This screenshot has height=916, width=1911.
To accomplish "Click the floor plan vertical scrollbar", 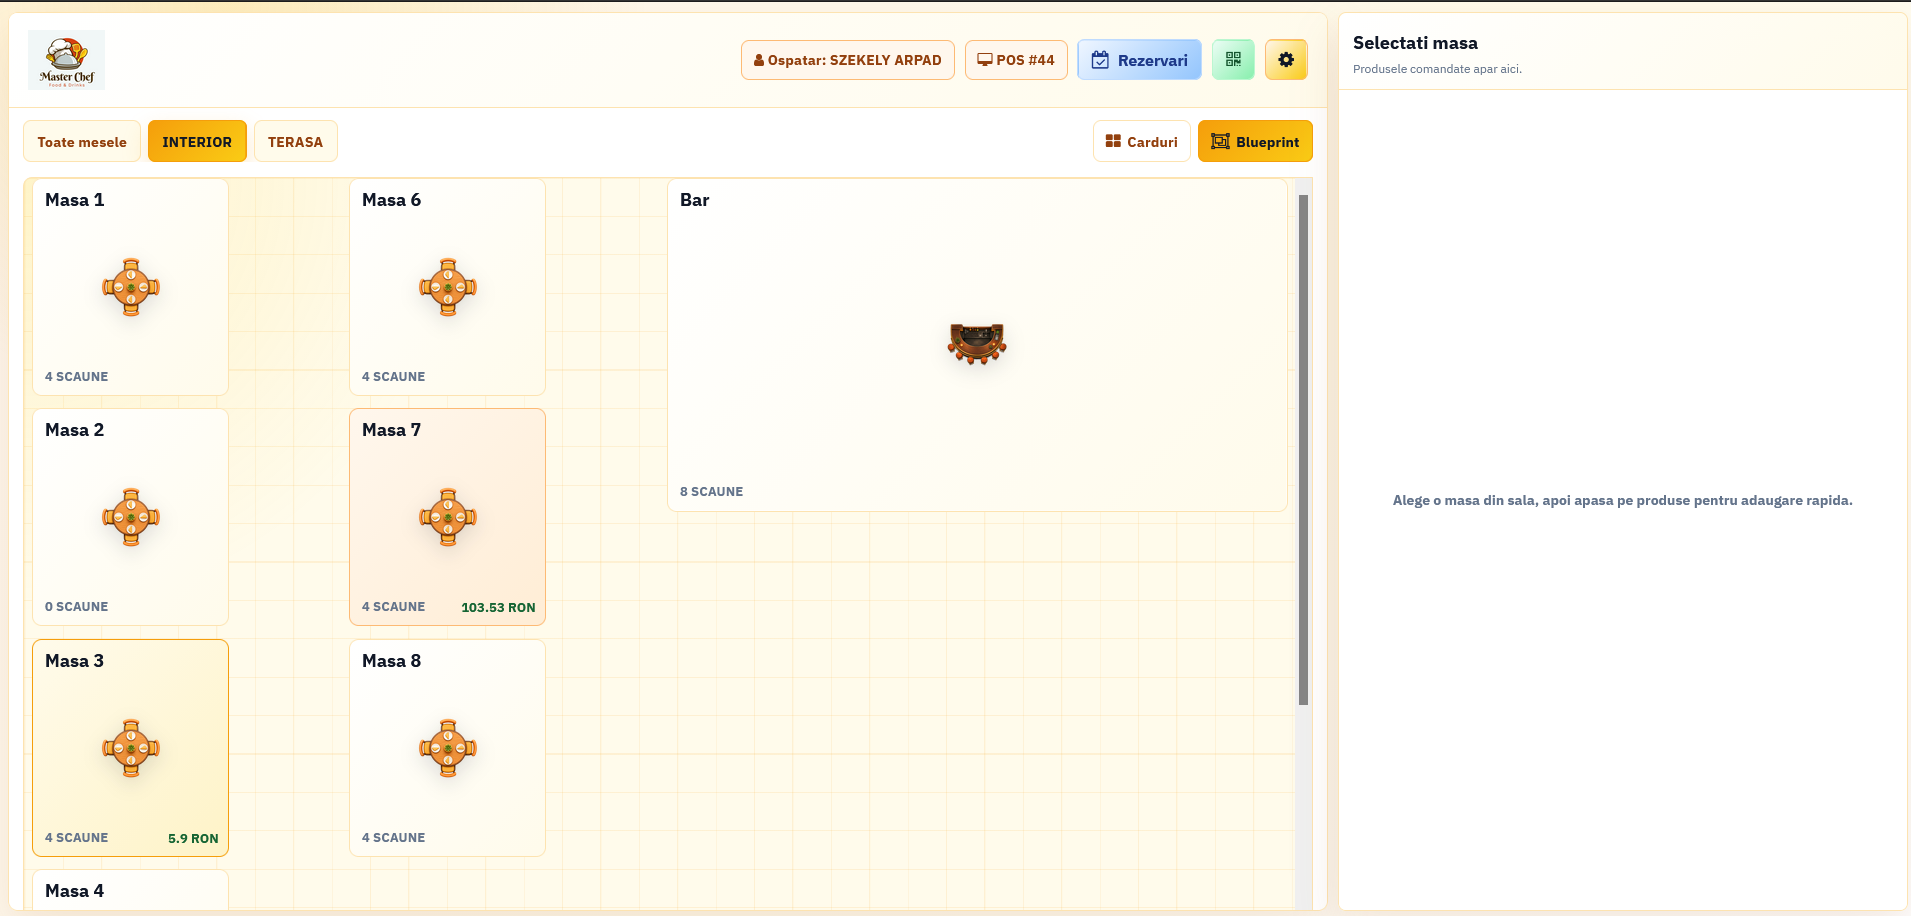I will 1303,449.
